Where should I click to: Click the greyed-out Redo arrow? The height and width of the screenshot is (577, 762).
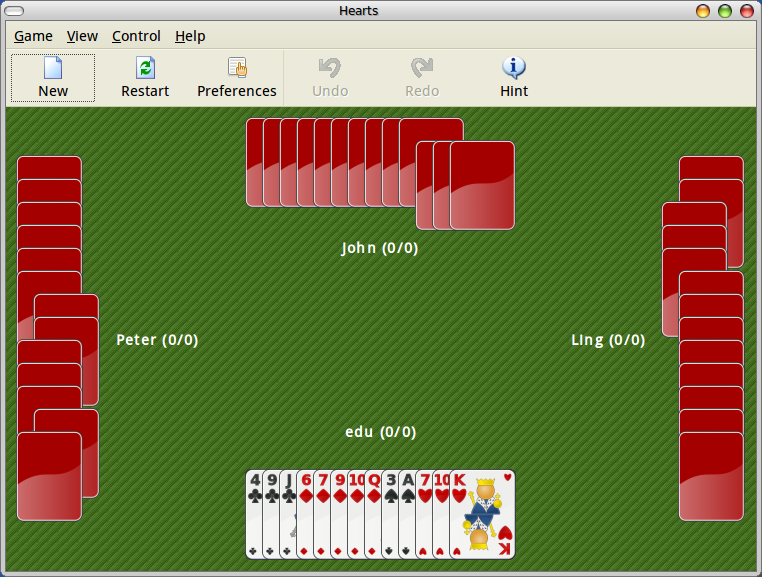pyautogui.click(x=422, y=78)
